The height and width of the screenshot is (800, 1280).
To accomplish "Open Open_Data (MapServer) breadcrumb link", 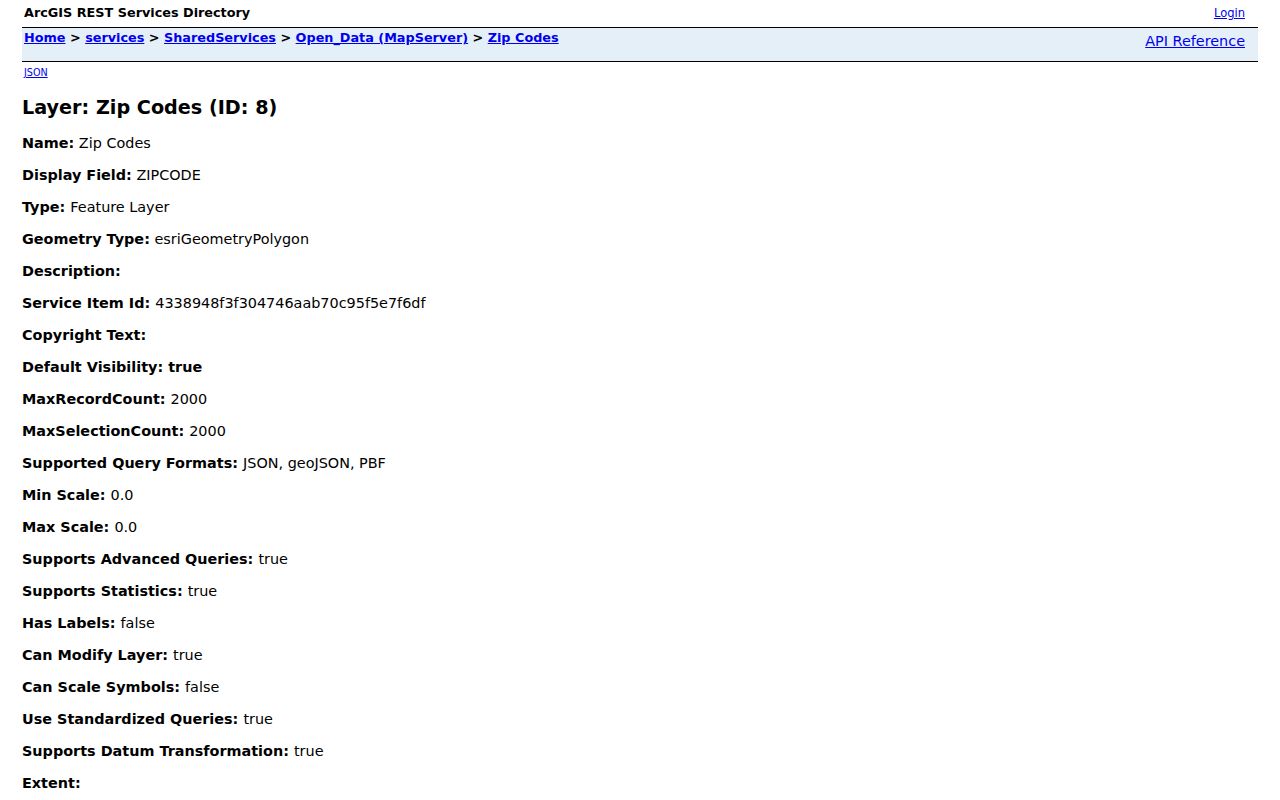I will coord(381,38).
